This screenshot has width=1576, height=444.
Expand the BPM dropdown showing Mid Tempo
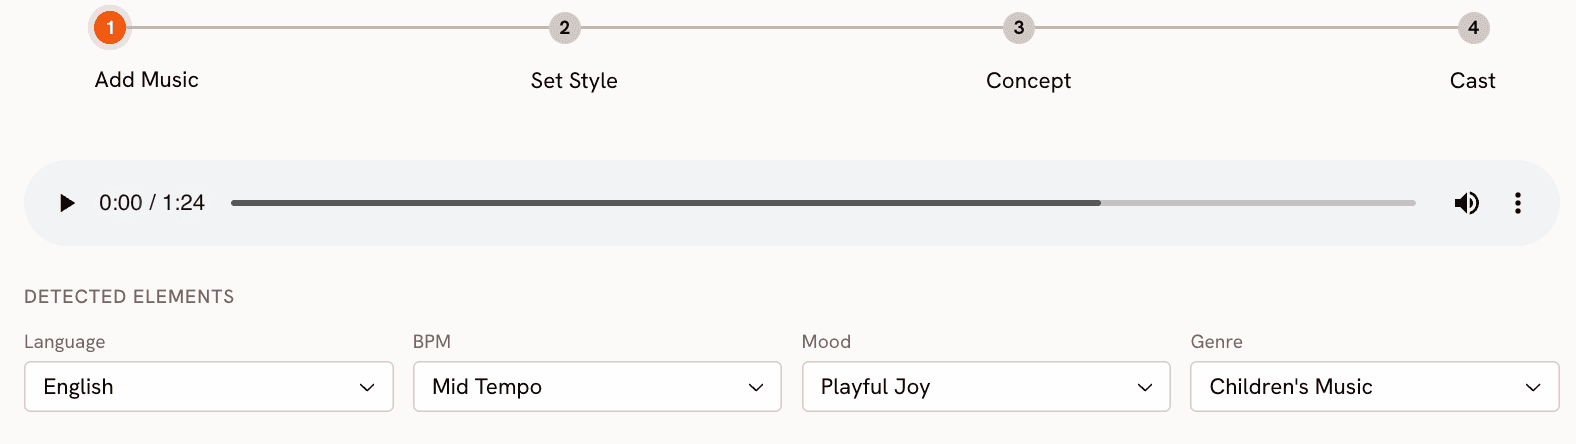pyautogui.click(x=597, y=387)
